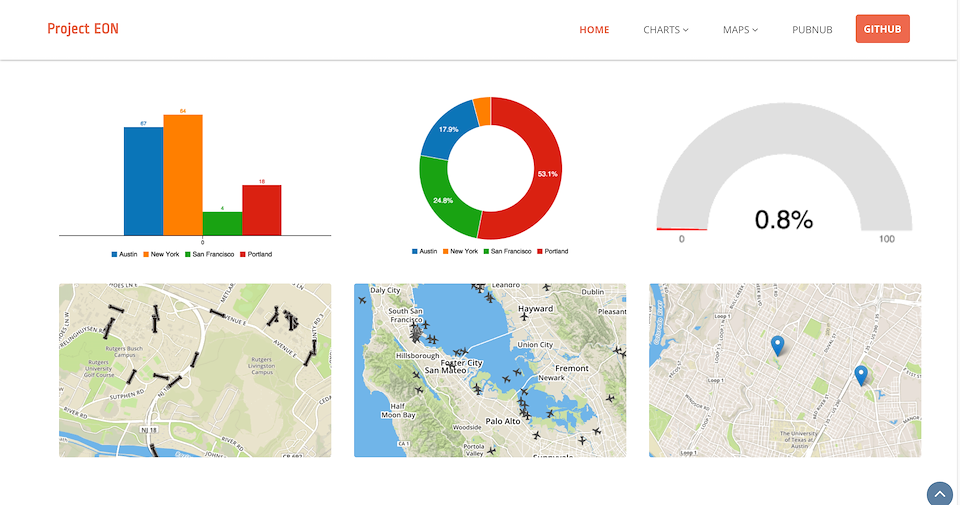
Task: Expand the CHARTS dropdown menu
Action: [665, 30]
